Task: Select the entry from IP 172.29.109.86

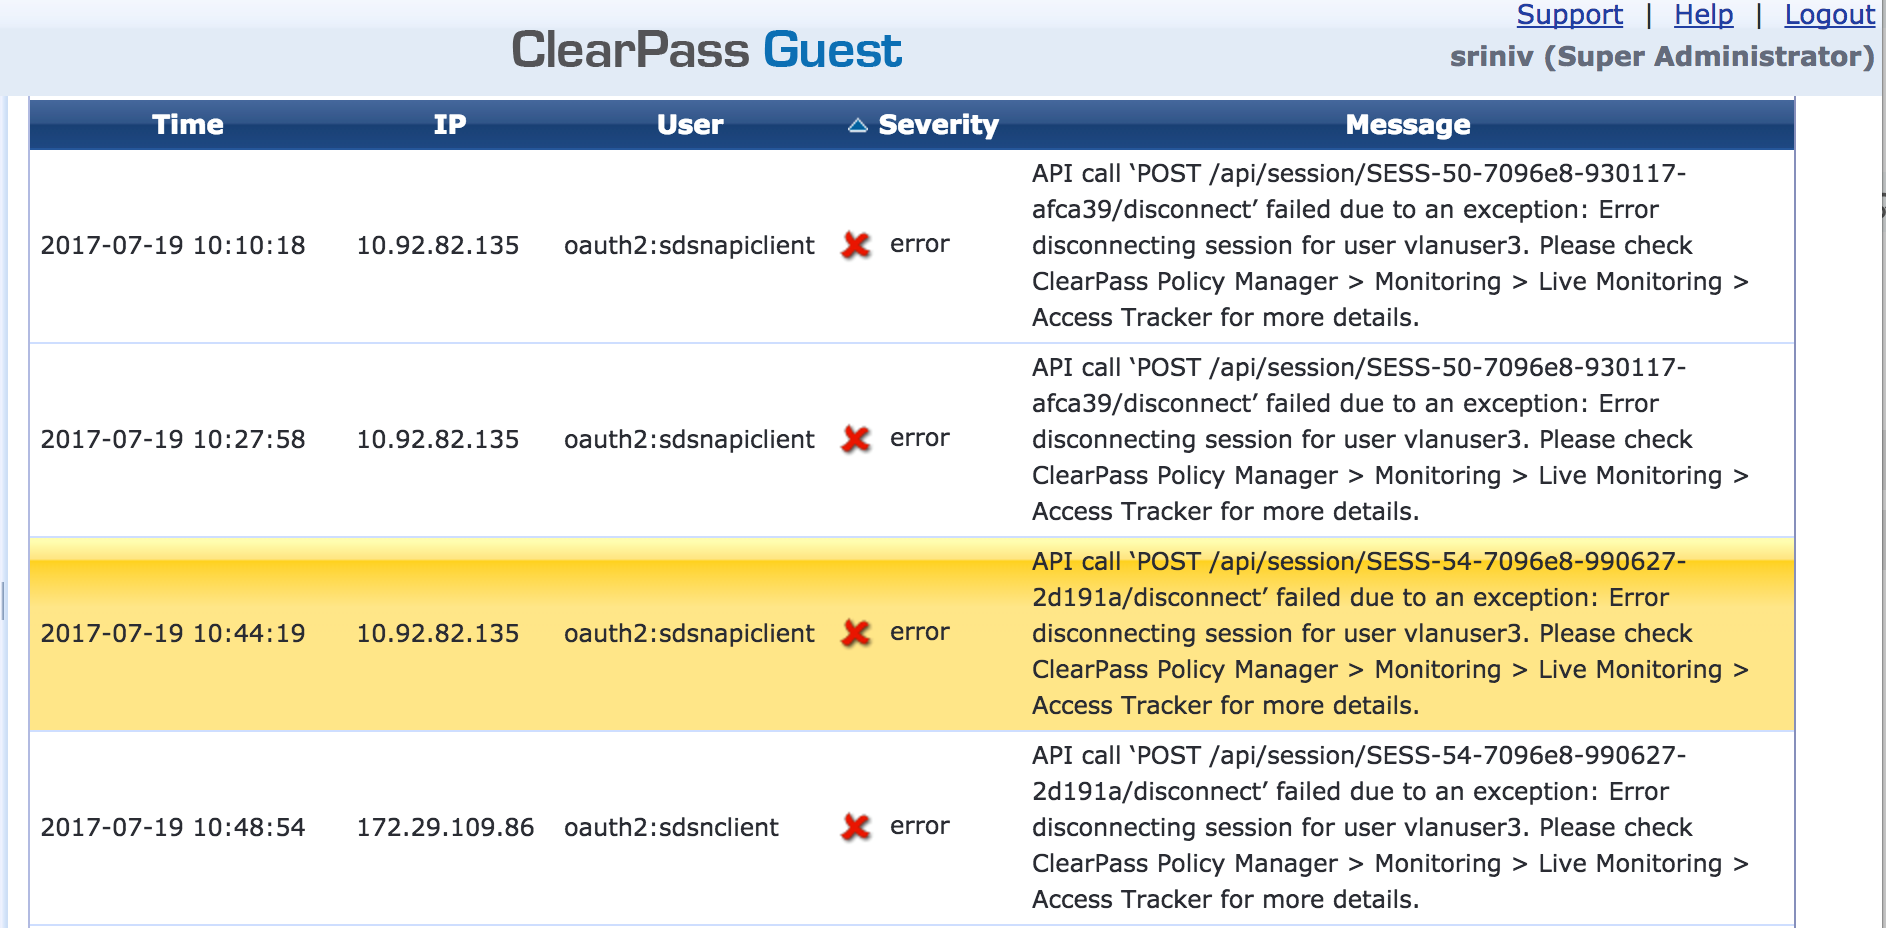Action: [x=445, y=827]
